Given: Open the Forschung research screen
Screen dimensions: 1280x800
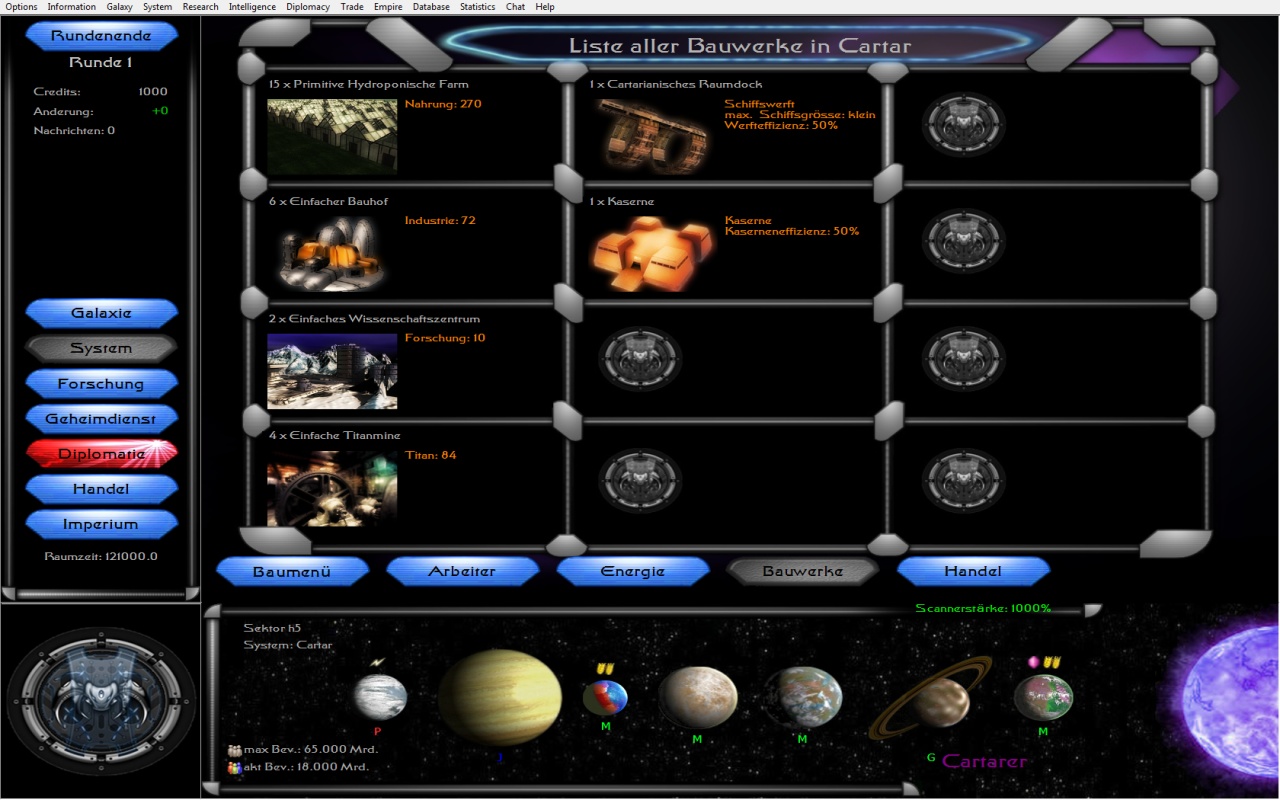Looking at the screenshot, I should (x=101, y=384).
